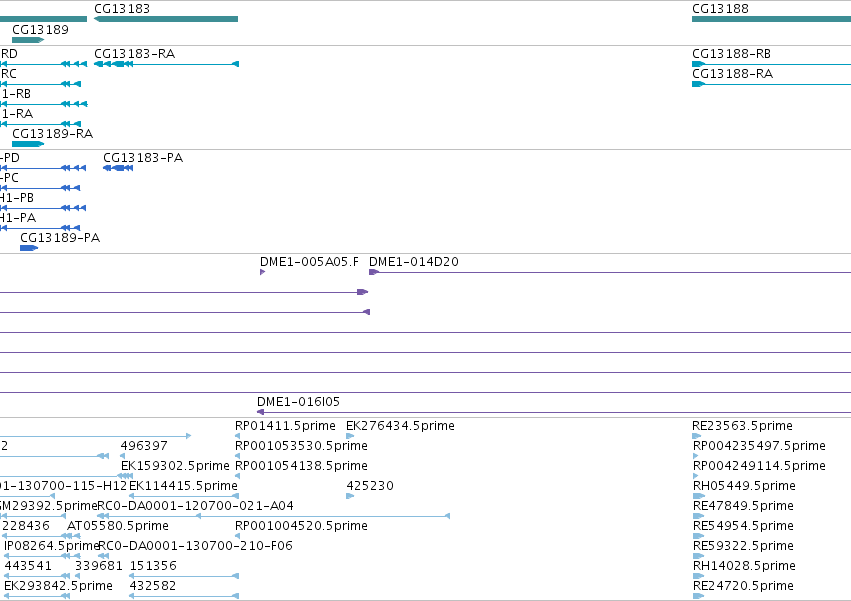This screenshot has width=851, height=601.
Task: Click the DME1-014D20 label
Action: click(x=414, y=262)
